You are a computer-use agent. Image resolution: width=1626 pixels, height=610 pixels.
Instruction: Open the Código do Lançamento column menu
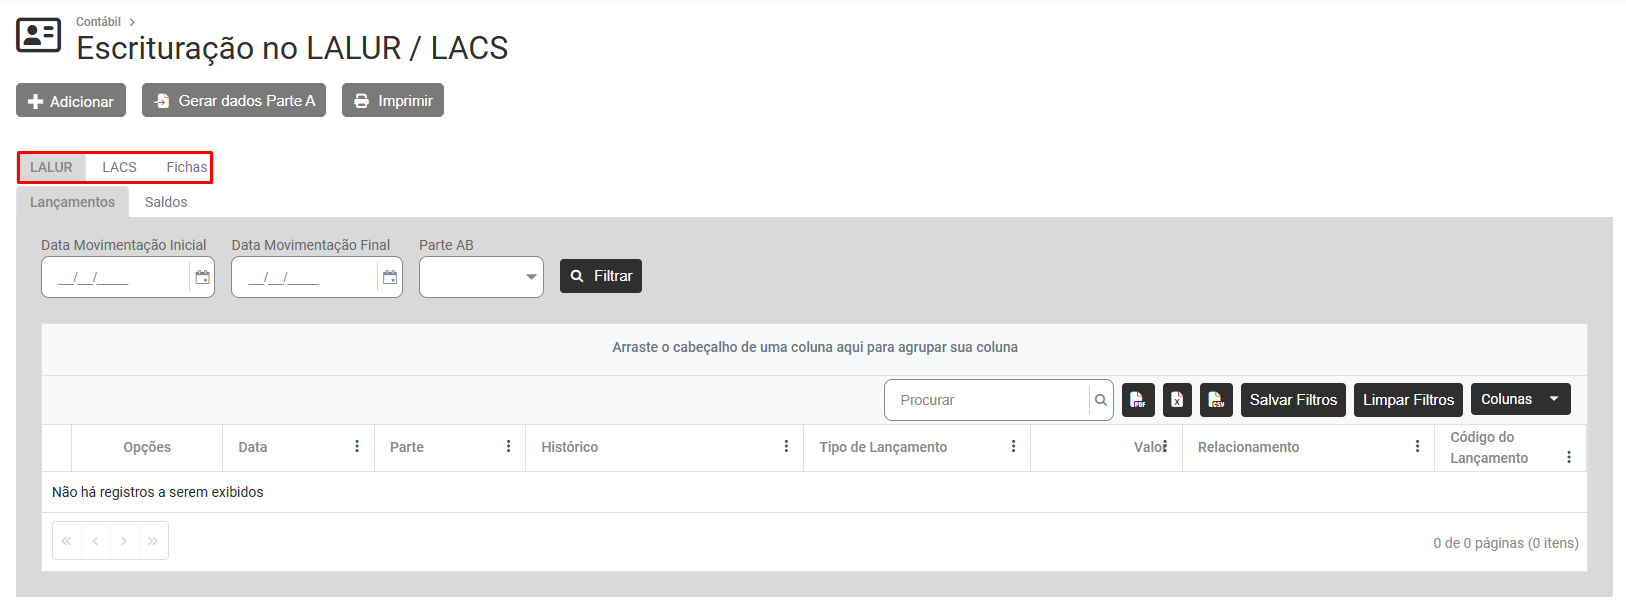pos(1568,457)
